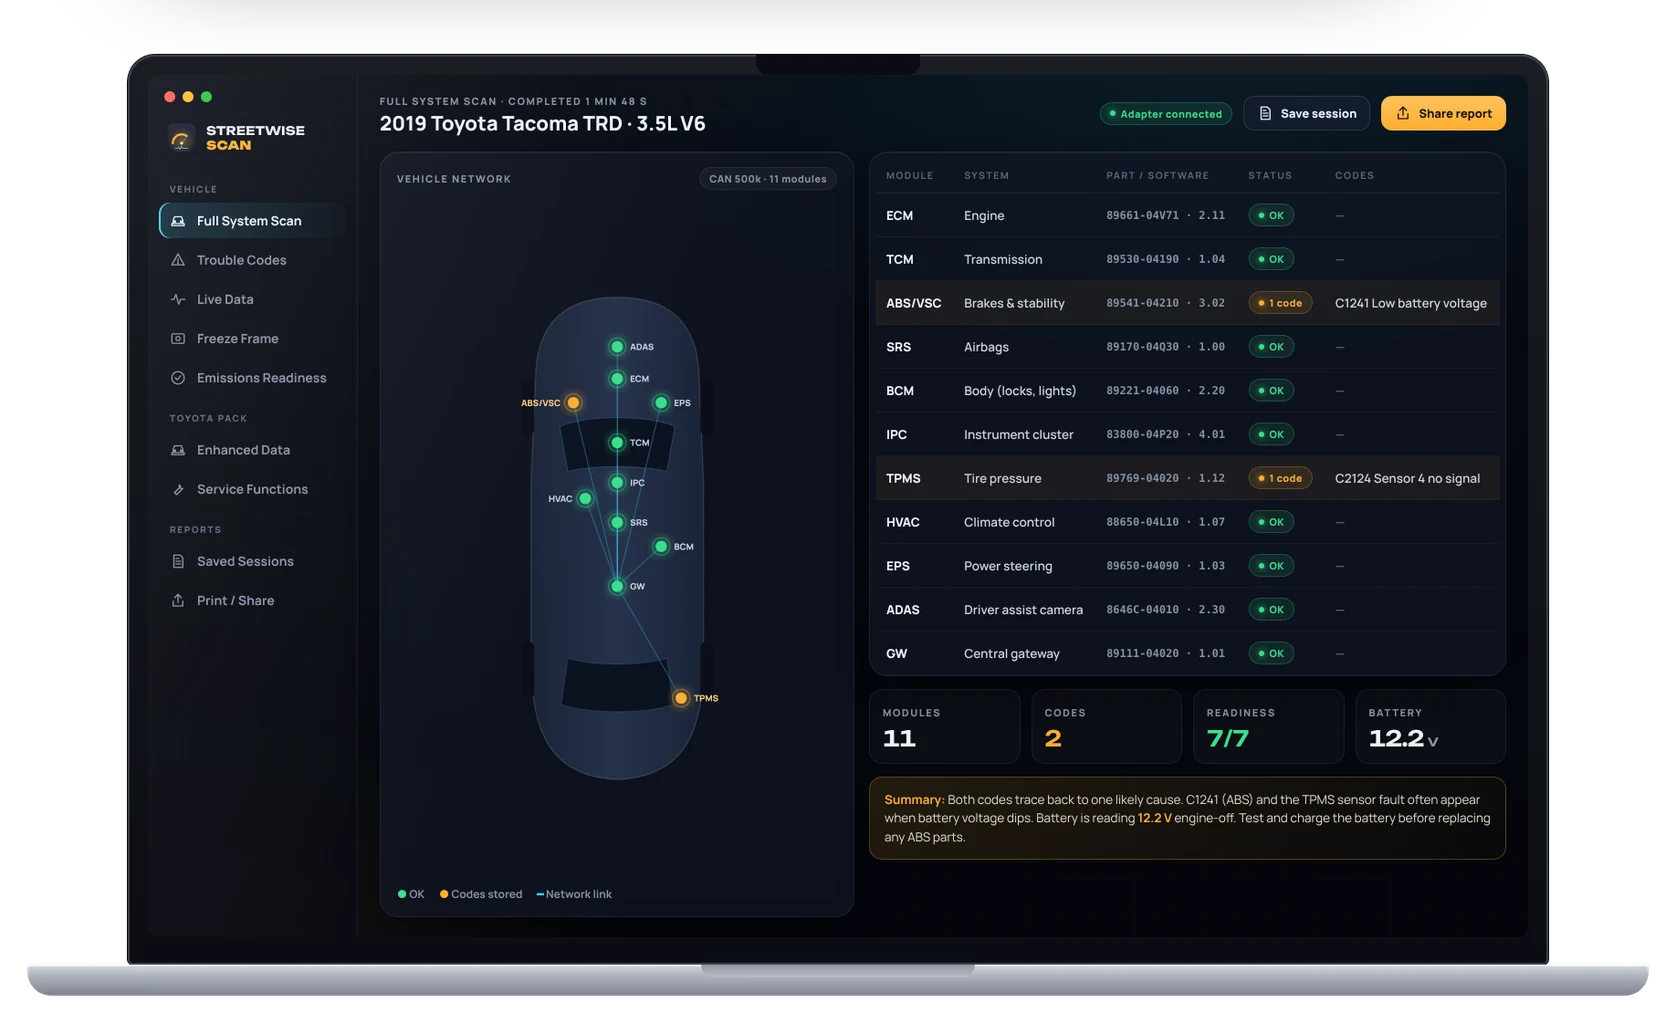Image resolution: width=1676 pixels, height=1023 pixels.
Task: Select the ECM Engine row
Action: pos(1187,215)
